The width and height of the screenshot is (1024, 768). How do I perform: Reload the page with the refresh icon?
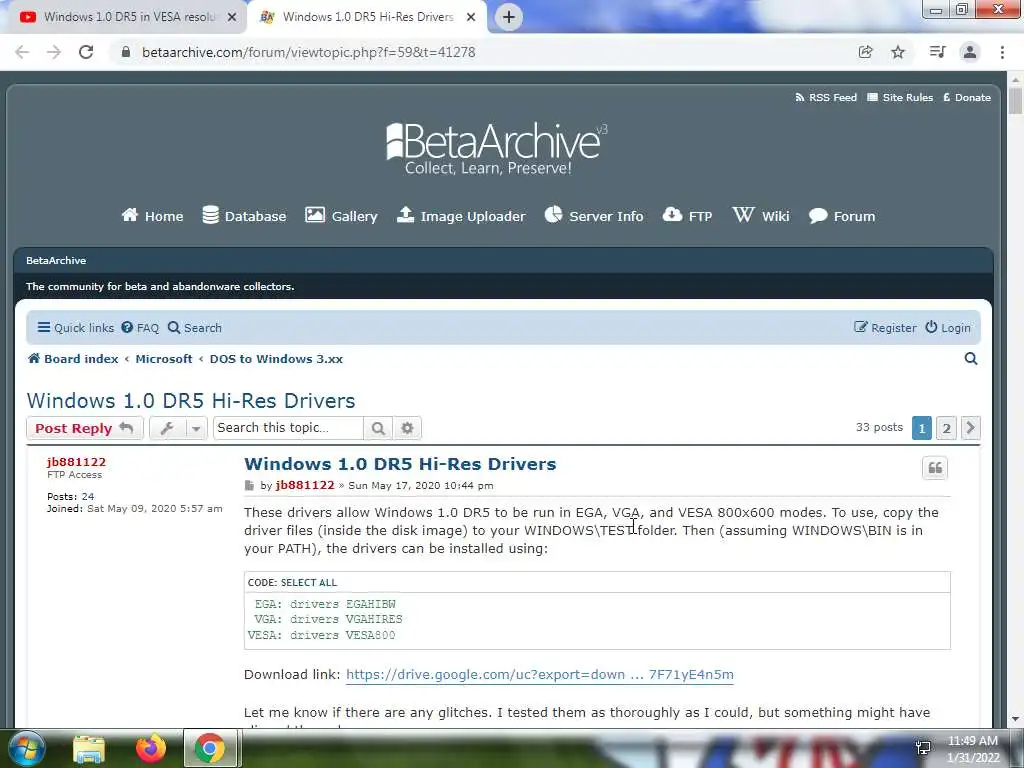point(86,52)
